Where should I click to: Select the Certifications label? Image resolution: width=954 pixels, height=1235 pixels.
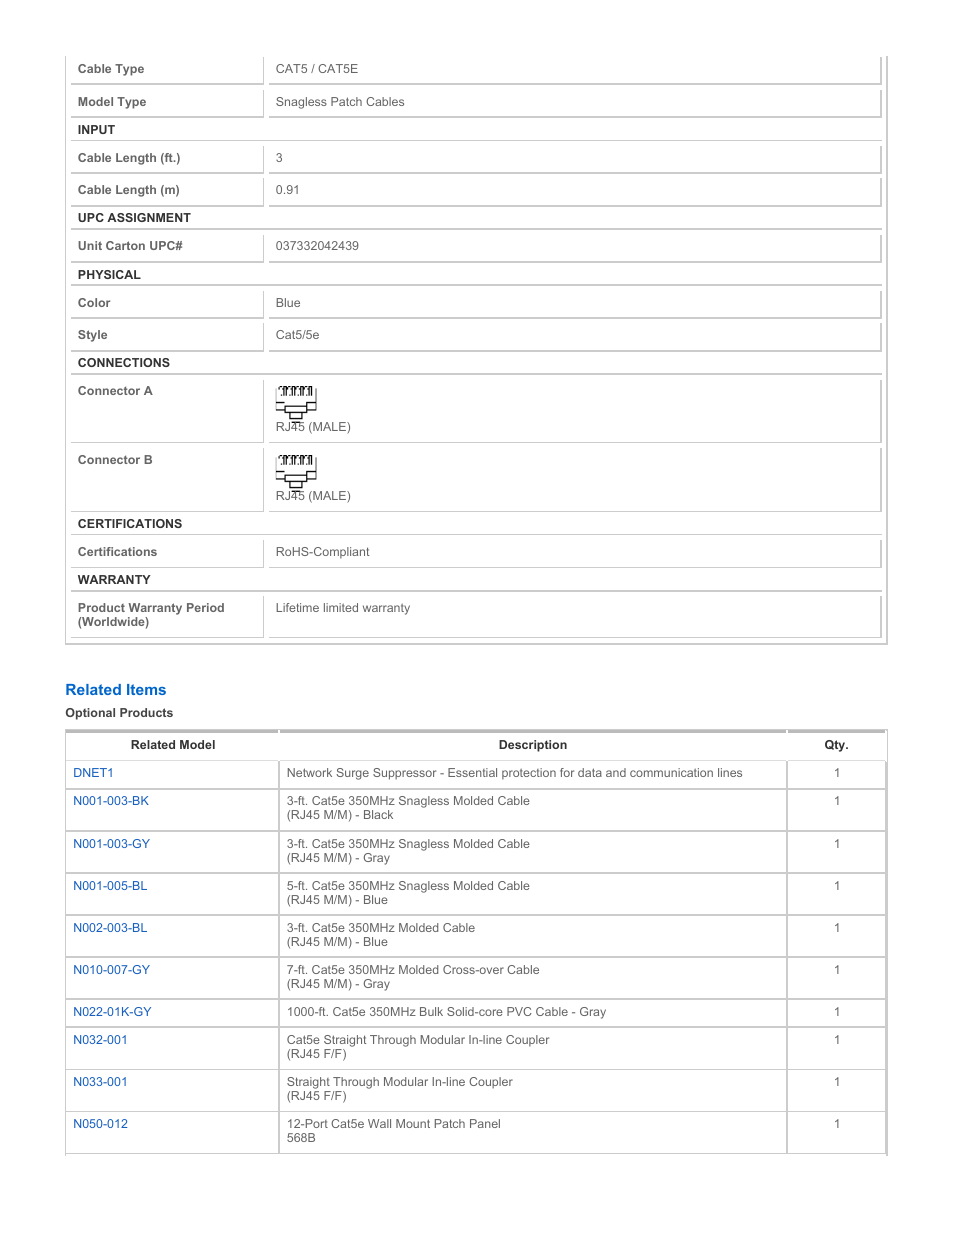117,552
